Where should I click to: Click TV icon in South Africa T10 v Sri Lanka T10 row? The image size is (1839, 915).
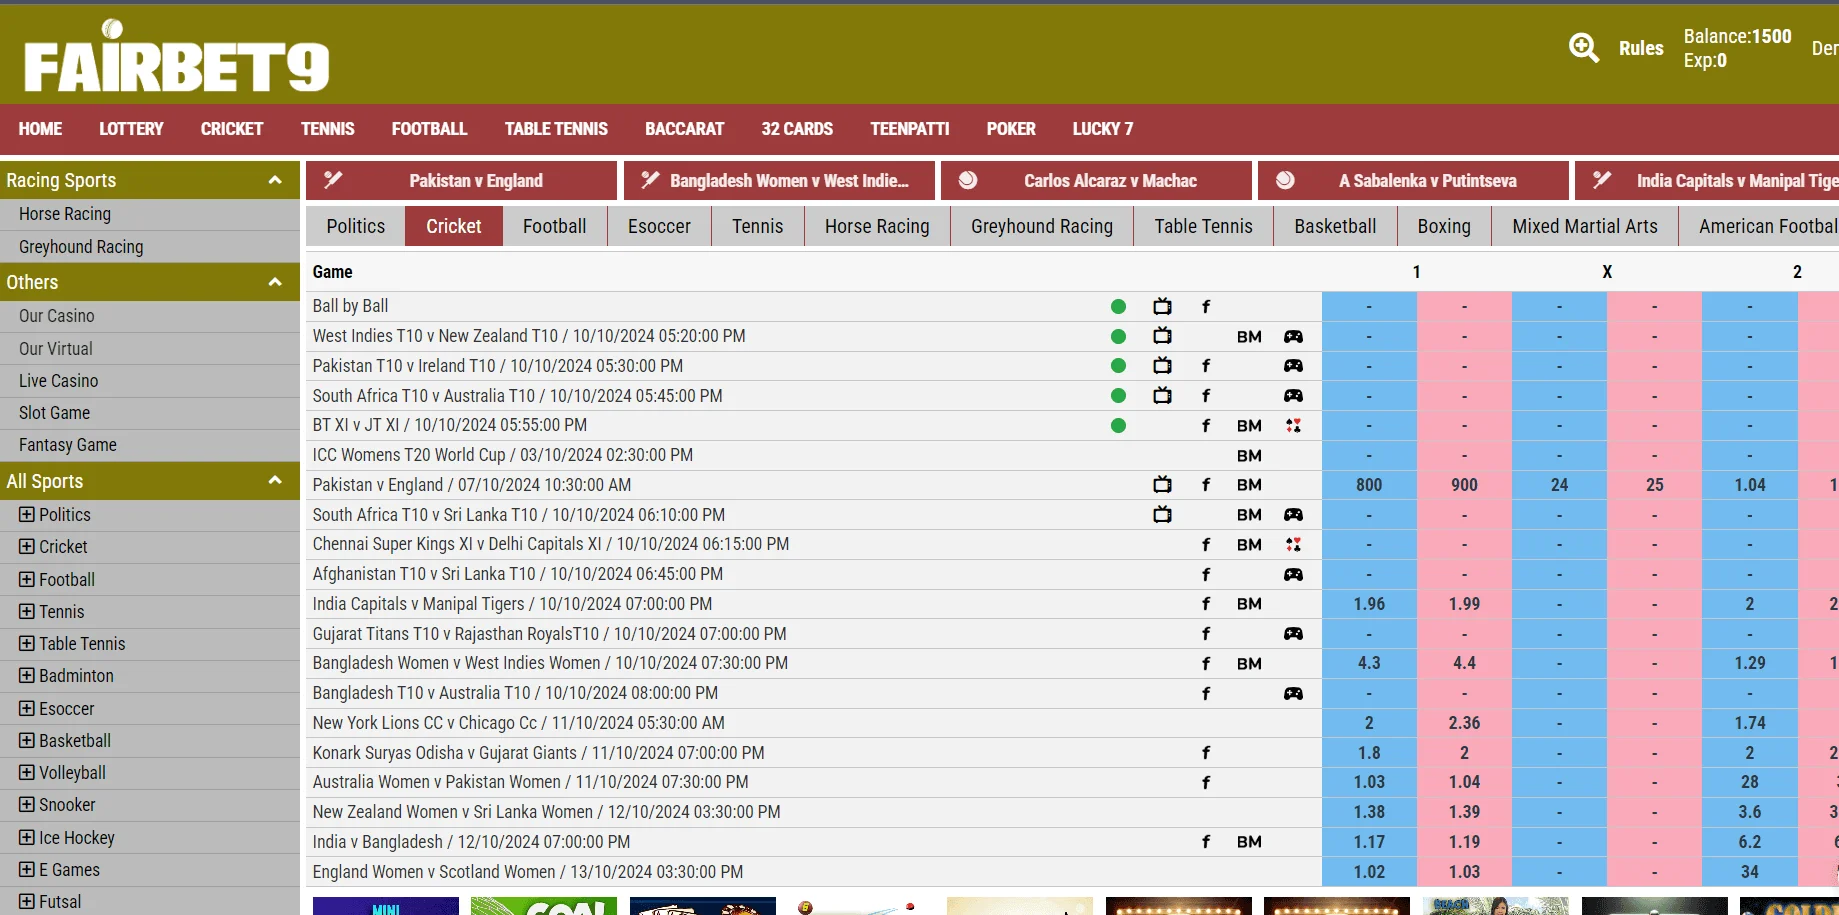click(x=1162, y=515)
